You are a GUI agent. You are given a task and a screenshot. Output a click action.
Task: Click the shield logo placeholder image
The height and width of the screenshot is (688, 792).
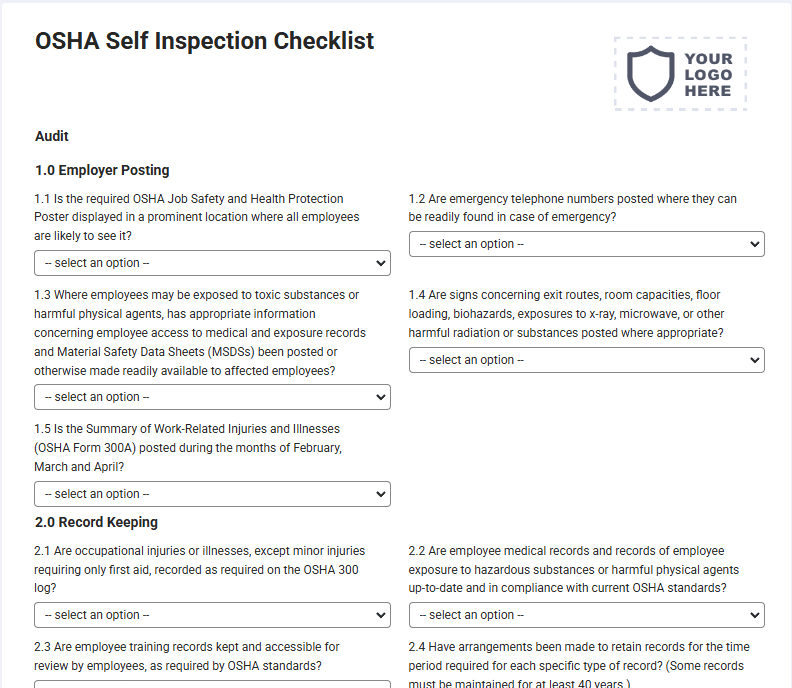[680, 74]
